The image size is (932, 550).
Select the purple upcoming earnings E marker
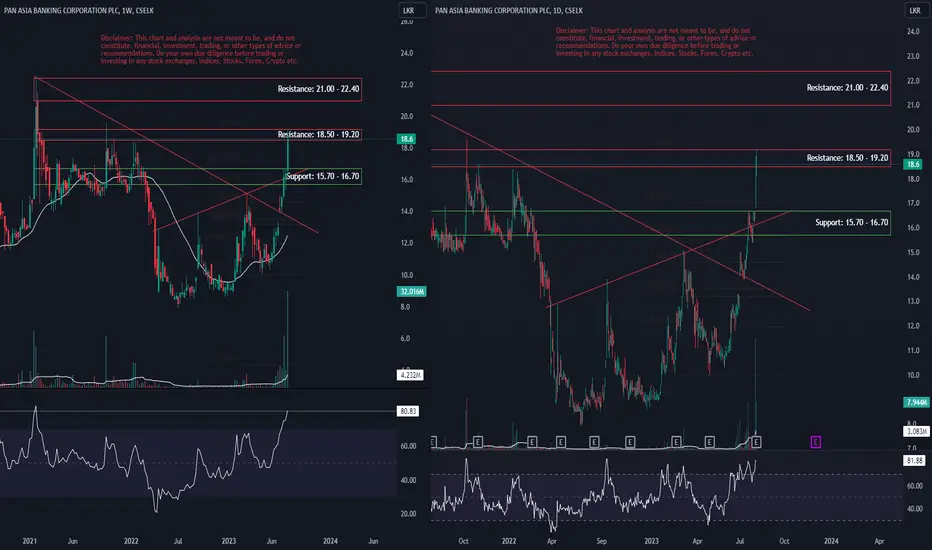click(816, 442)
